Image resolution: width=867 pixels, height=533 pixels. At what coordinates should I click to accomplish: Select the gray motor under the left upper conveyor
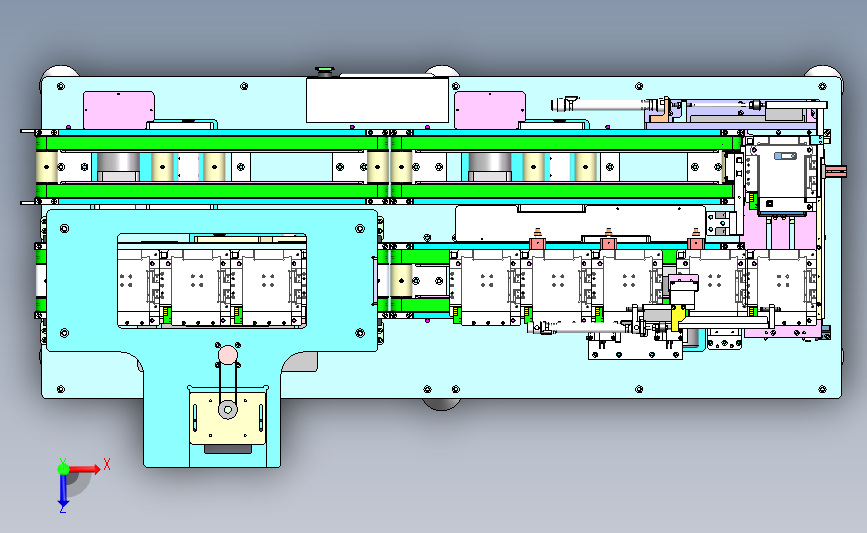tap(118, 166)
